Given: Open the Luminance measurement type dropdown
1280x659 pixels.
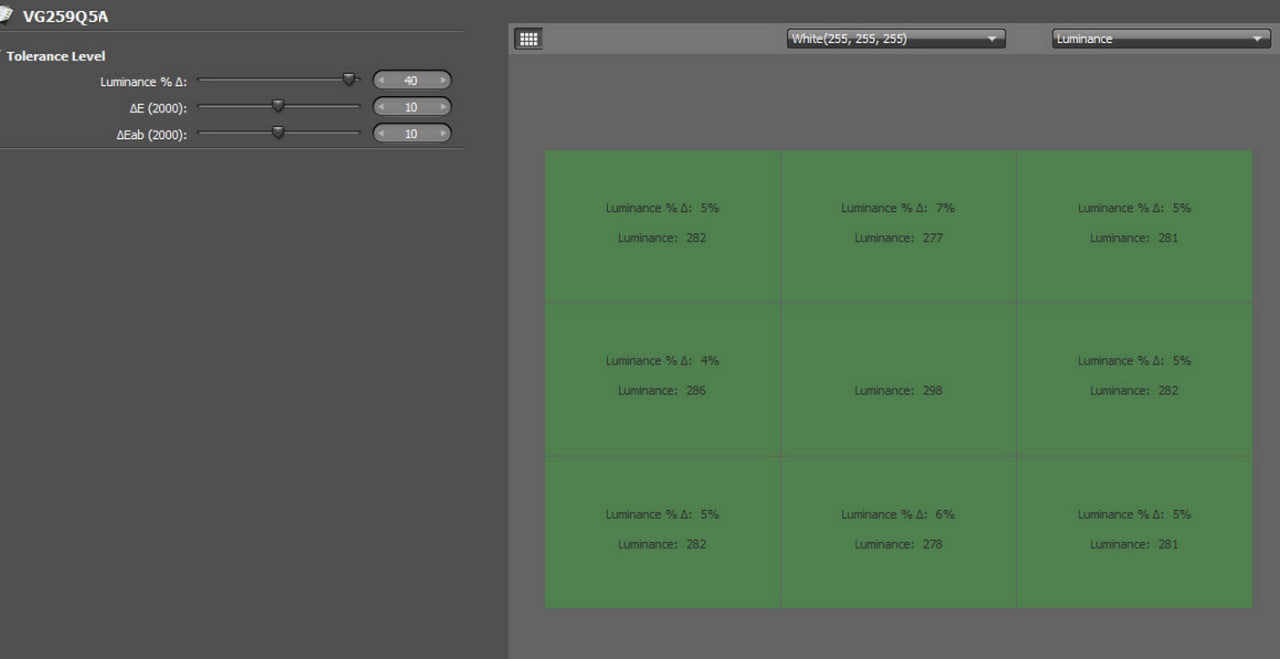Looking at the screenshot, I should coord(1160,39).
